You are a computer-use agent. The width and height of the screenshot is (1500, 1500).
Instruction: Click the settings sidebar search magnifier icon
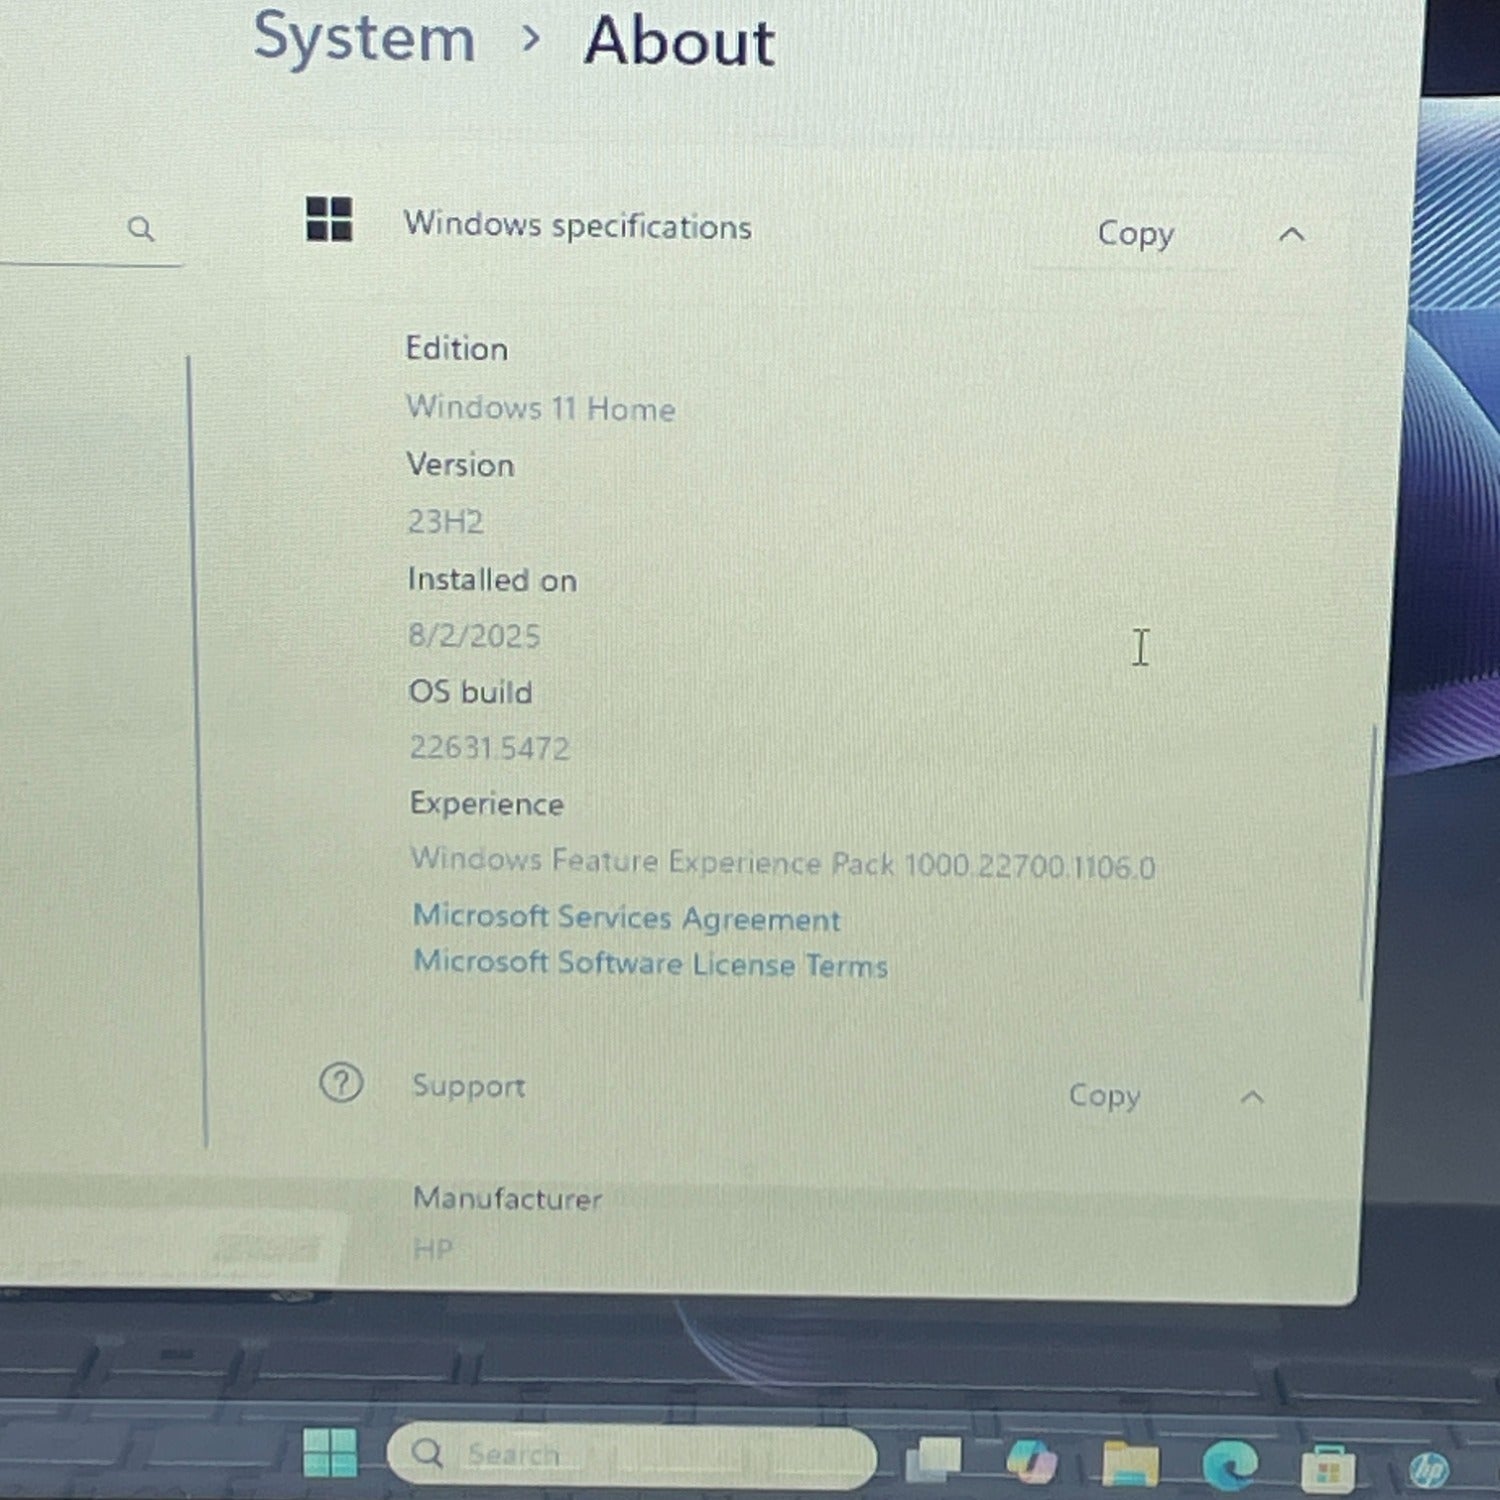pos(141,229)
